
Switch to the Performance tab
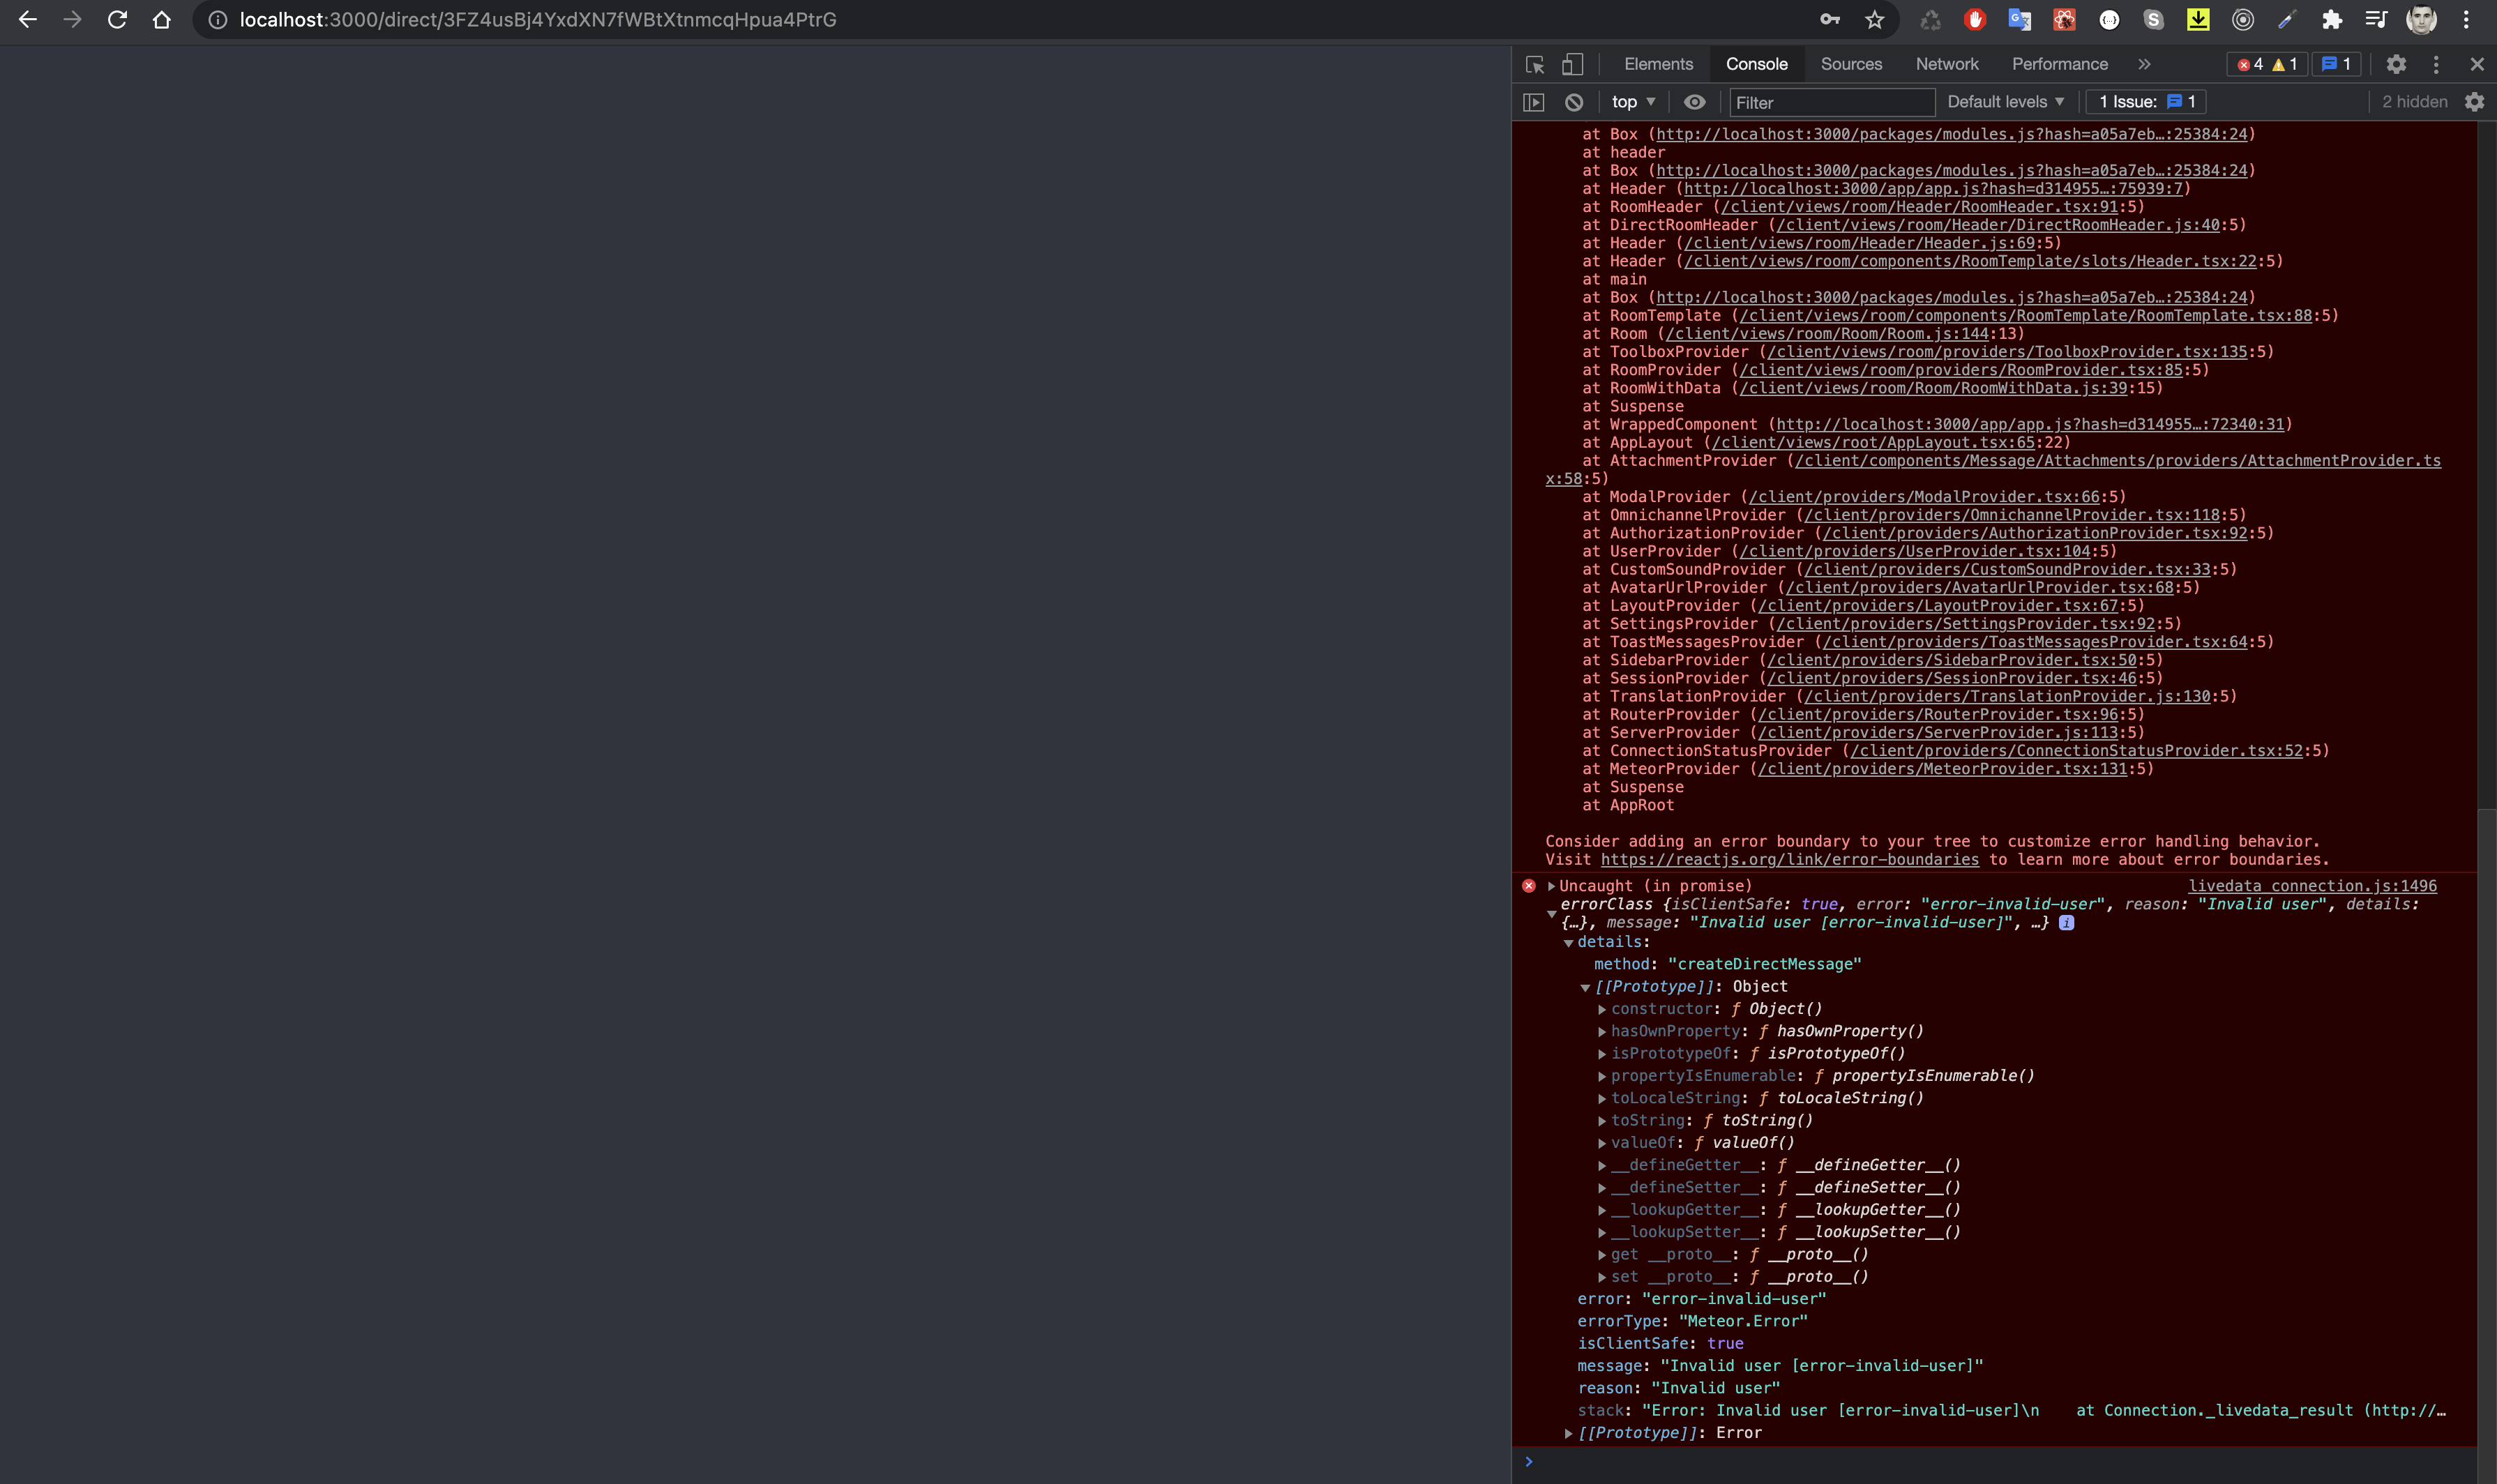tap(2060, 64)
